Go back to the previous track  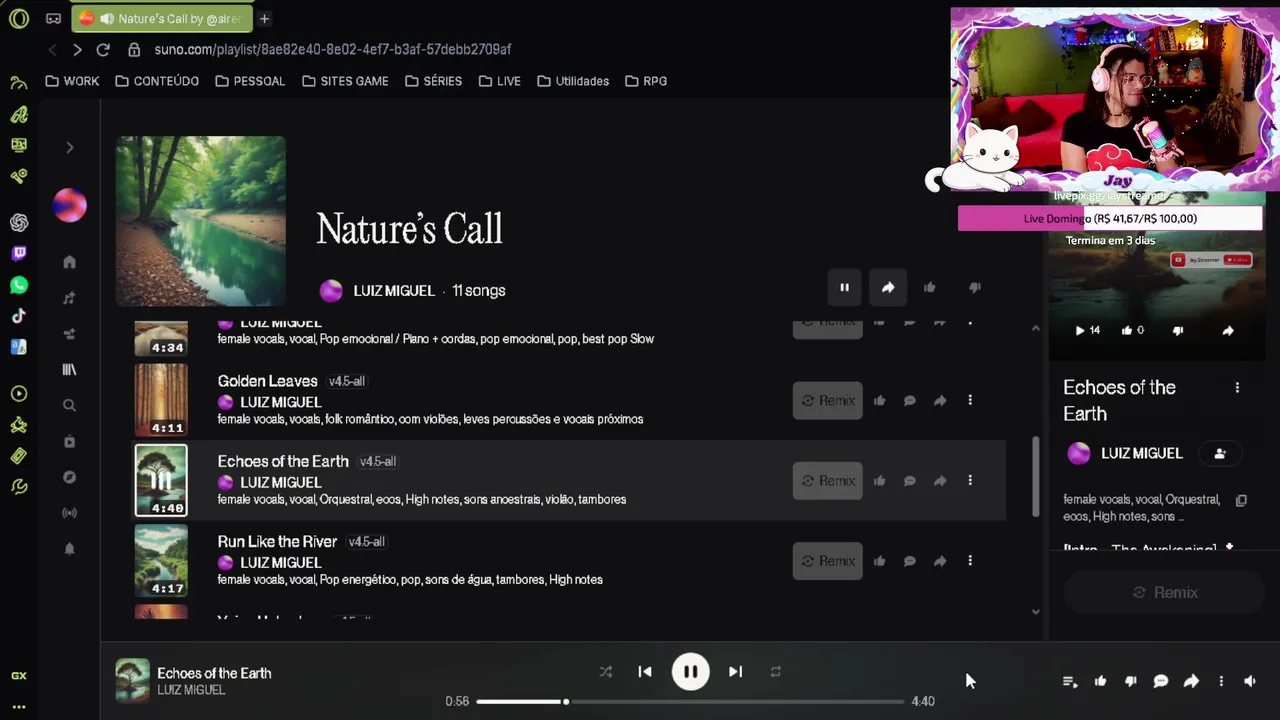pos(645,672)
